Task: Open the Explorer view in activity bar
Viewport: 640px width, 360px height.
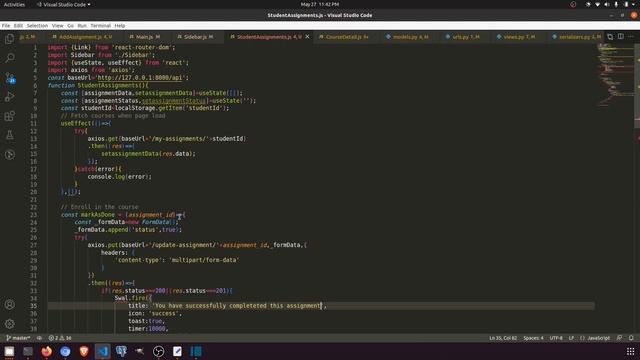Action: tap(9, 39)
